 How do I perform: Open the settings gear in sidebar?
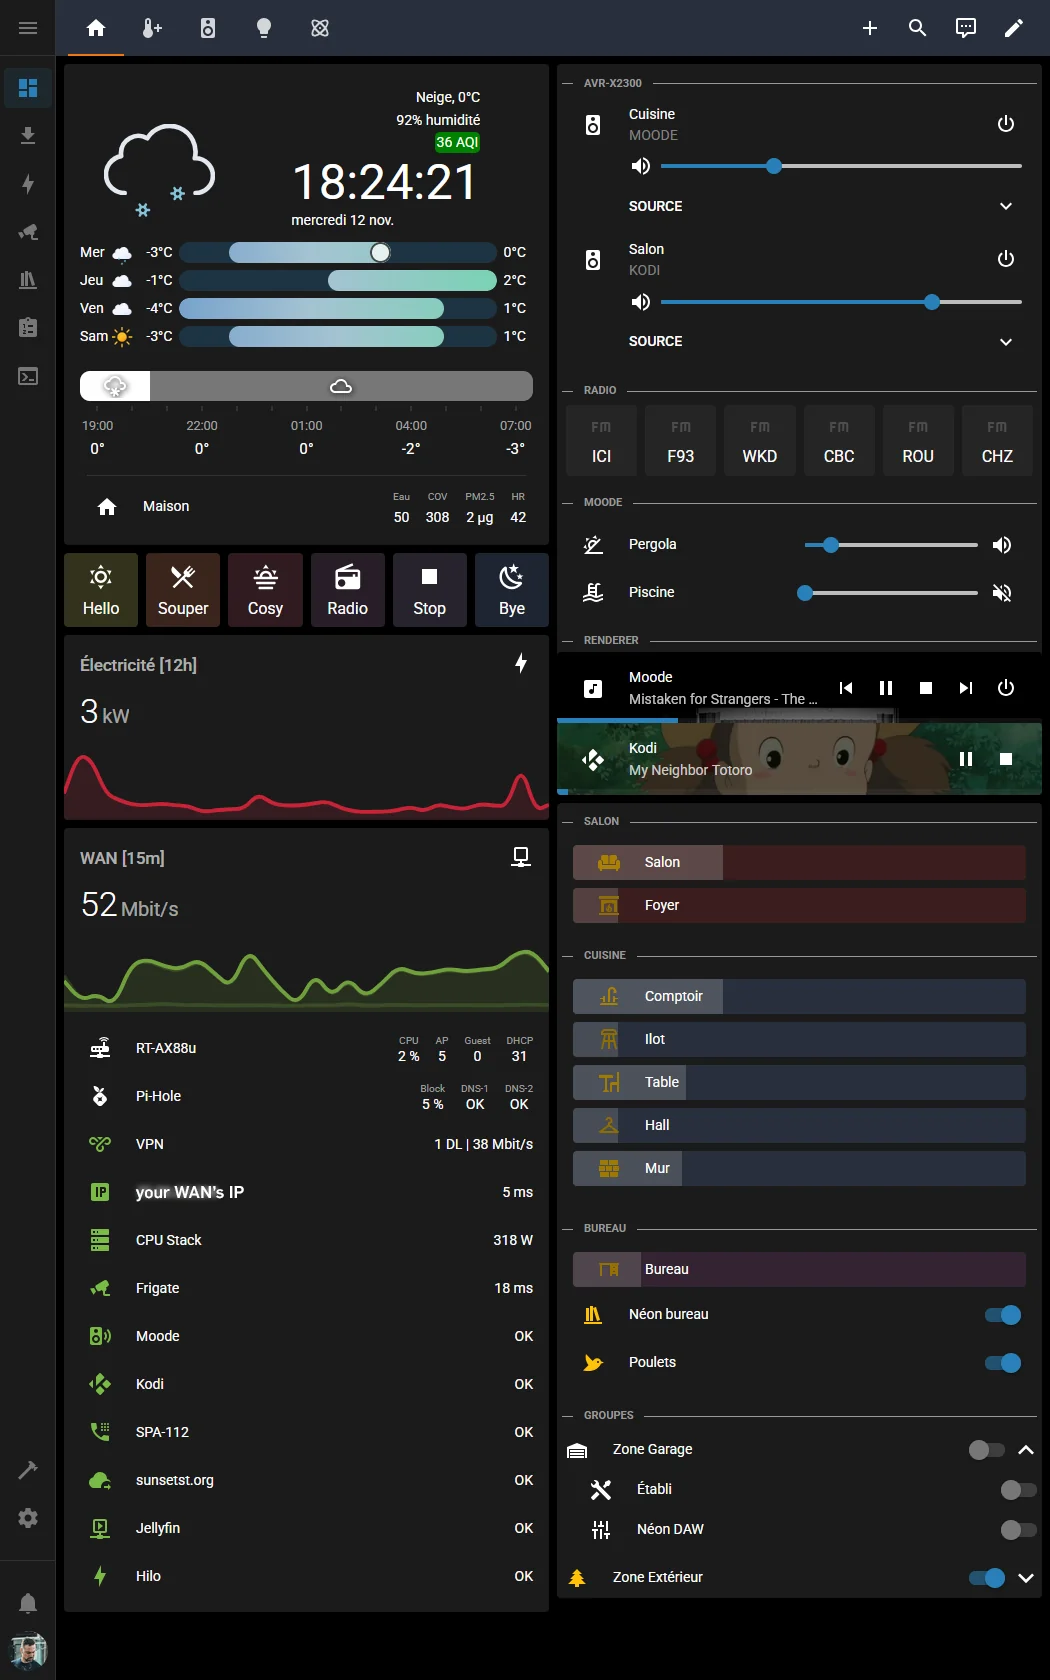pyautogui.click(x=28, y=1517)
